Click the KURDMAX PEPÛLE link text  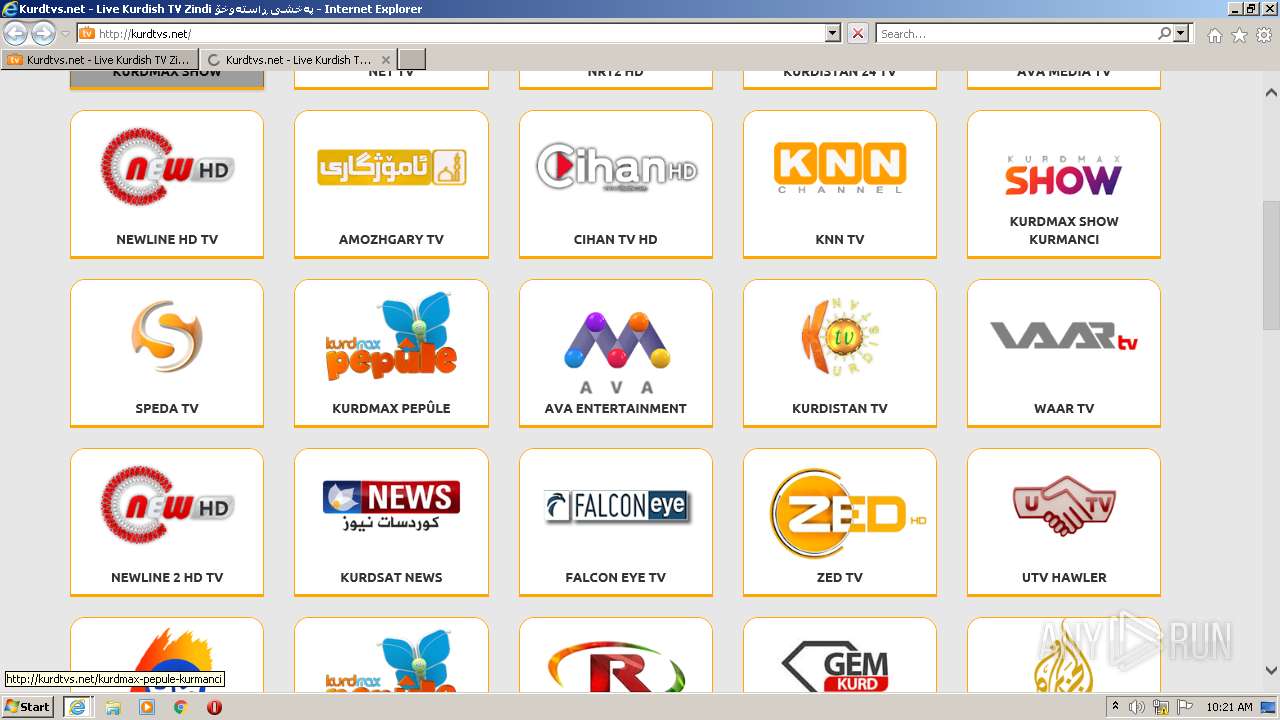pos(391,408)
